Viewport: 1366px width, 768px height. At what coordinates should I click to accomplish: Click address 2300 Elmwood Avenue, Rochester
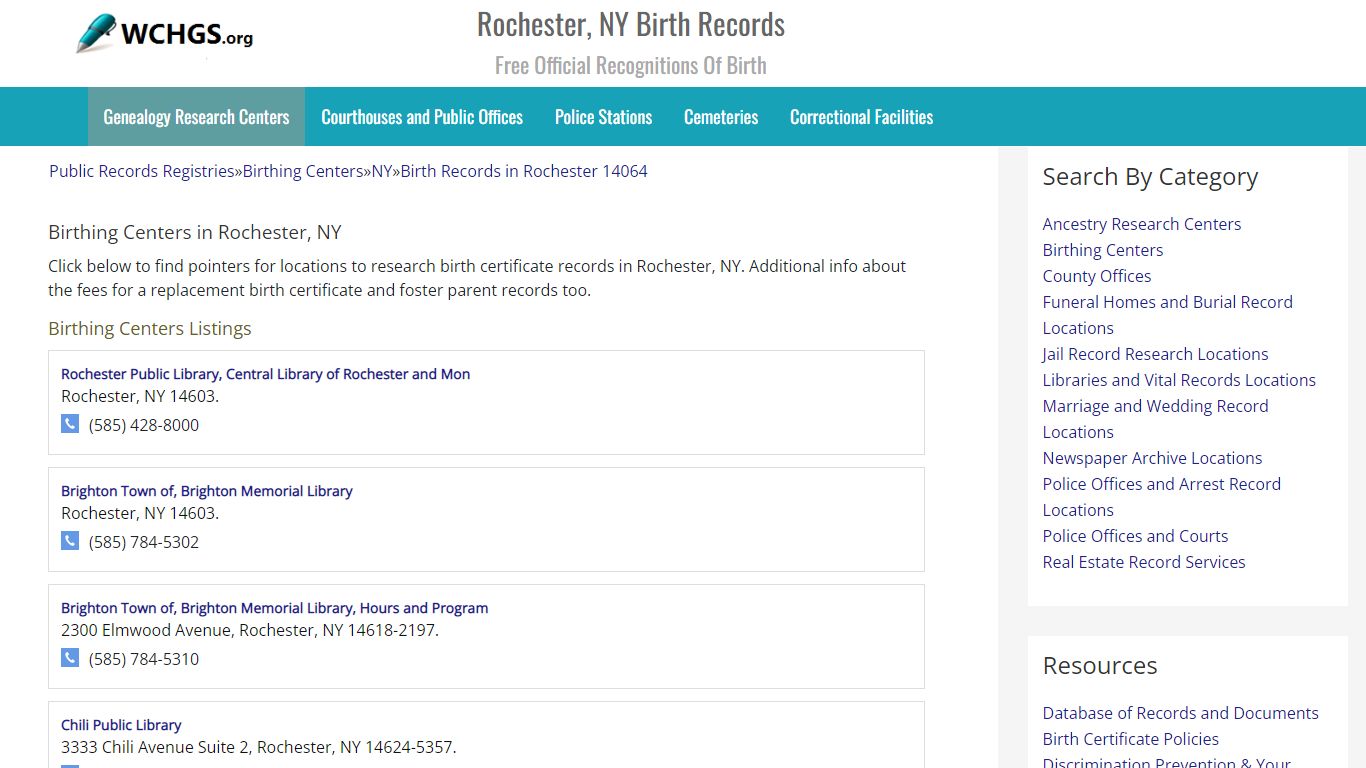(250, 630)
